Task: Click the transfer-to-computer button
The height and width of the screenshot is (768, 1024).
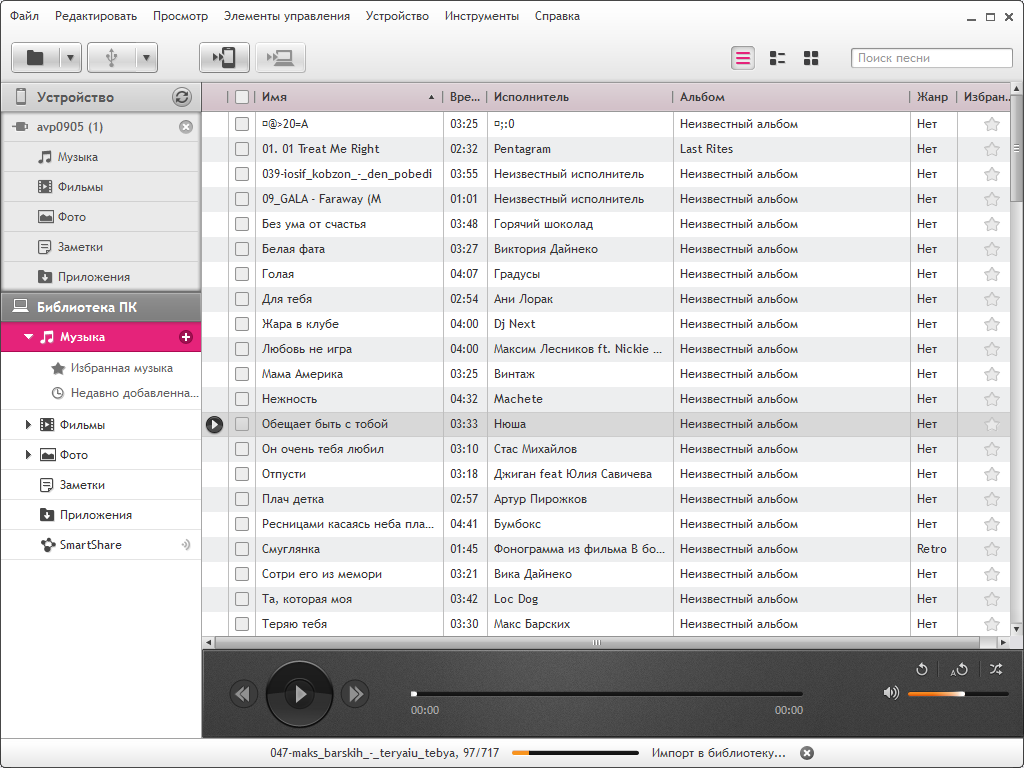Action: pos(281,58)
